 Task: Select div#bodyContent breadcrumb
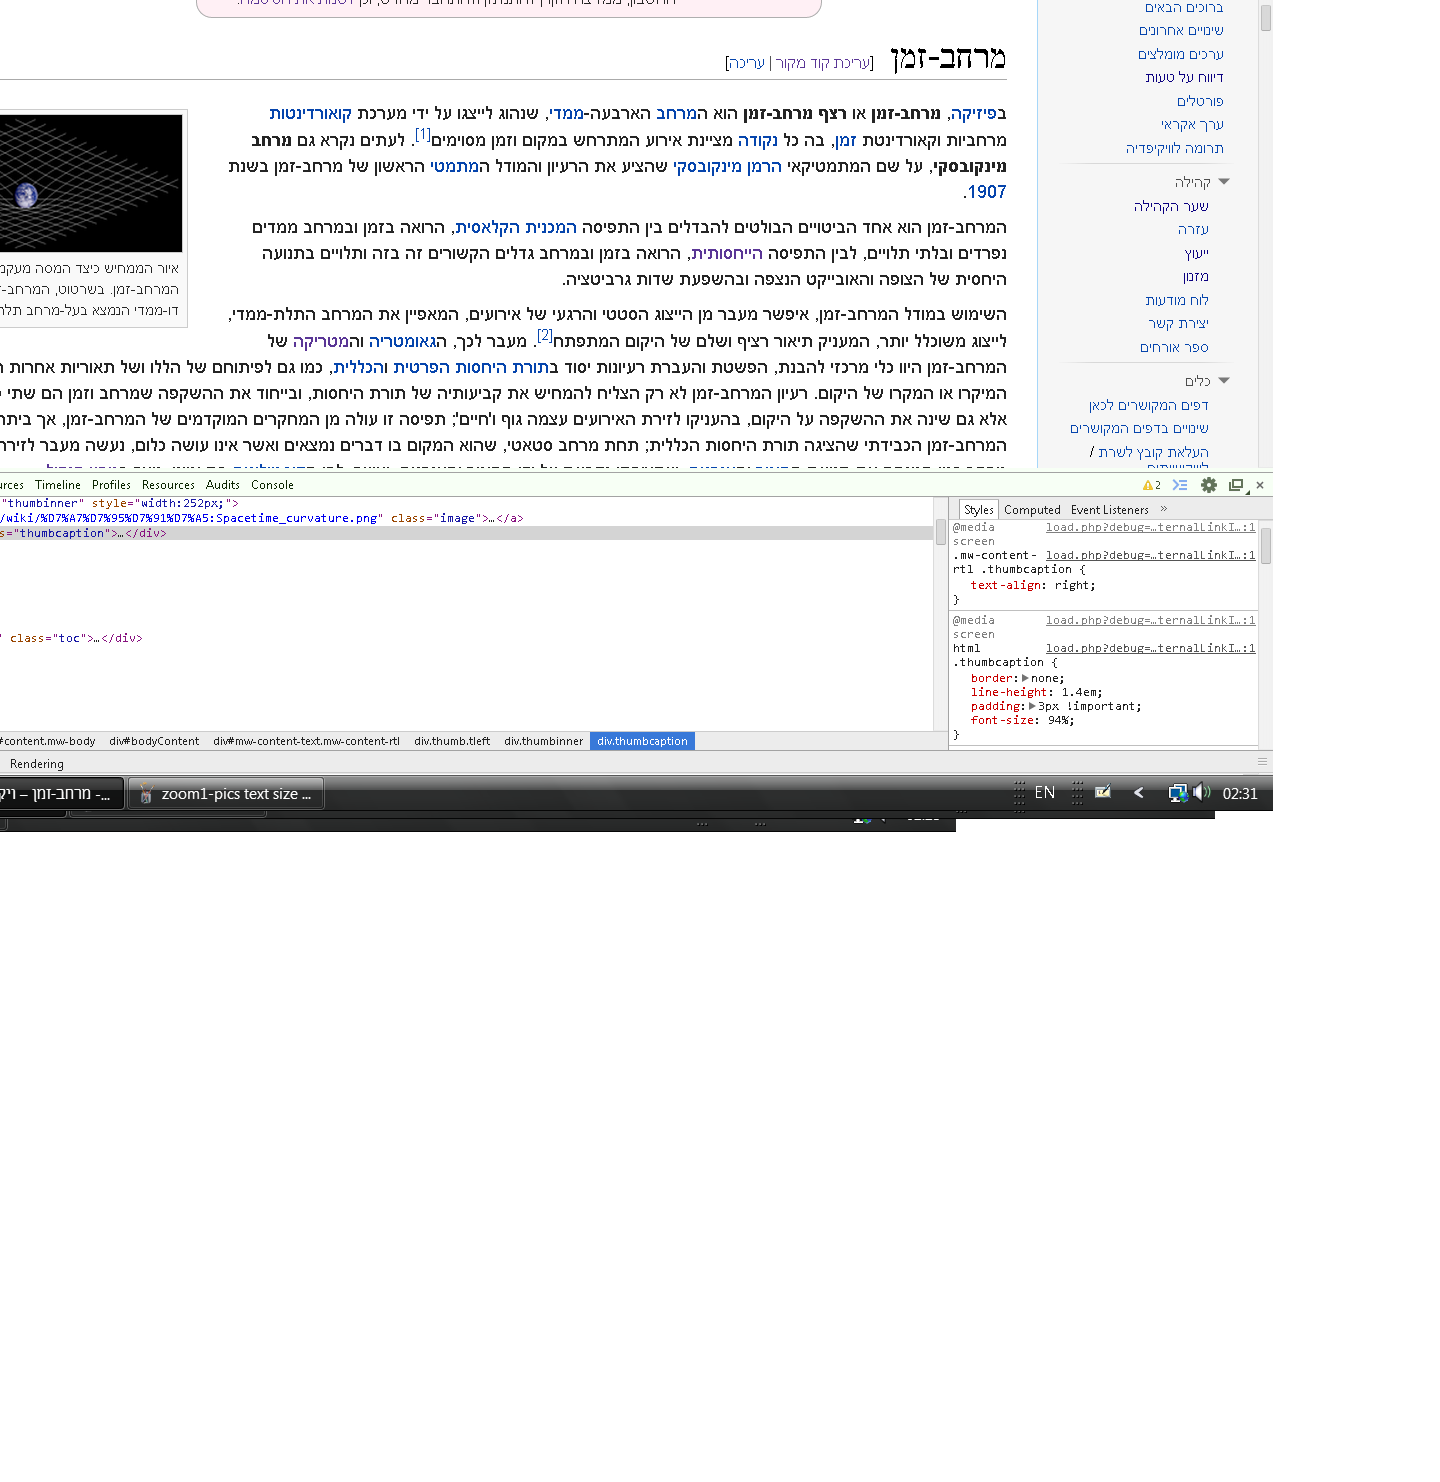154,741
